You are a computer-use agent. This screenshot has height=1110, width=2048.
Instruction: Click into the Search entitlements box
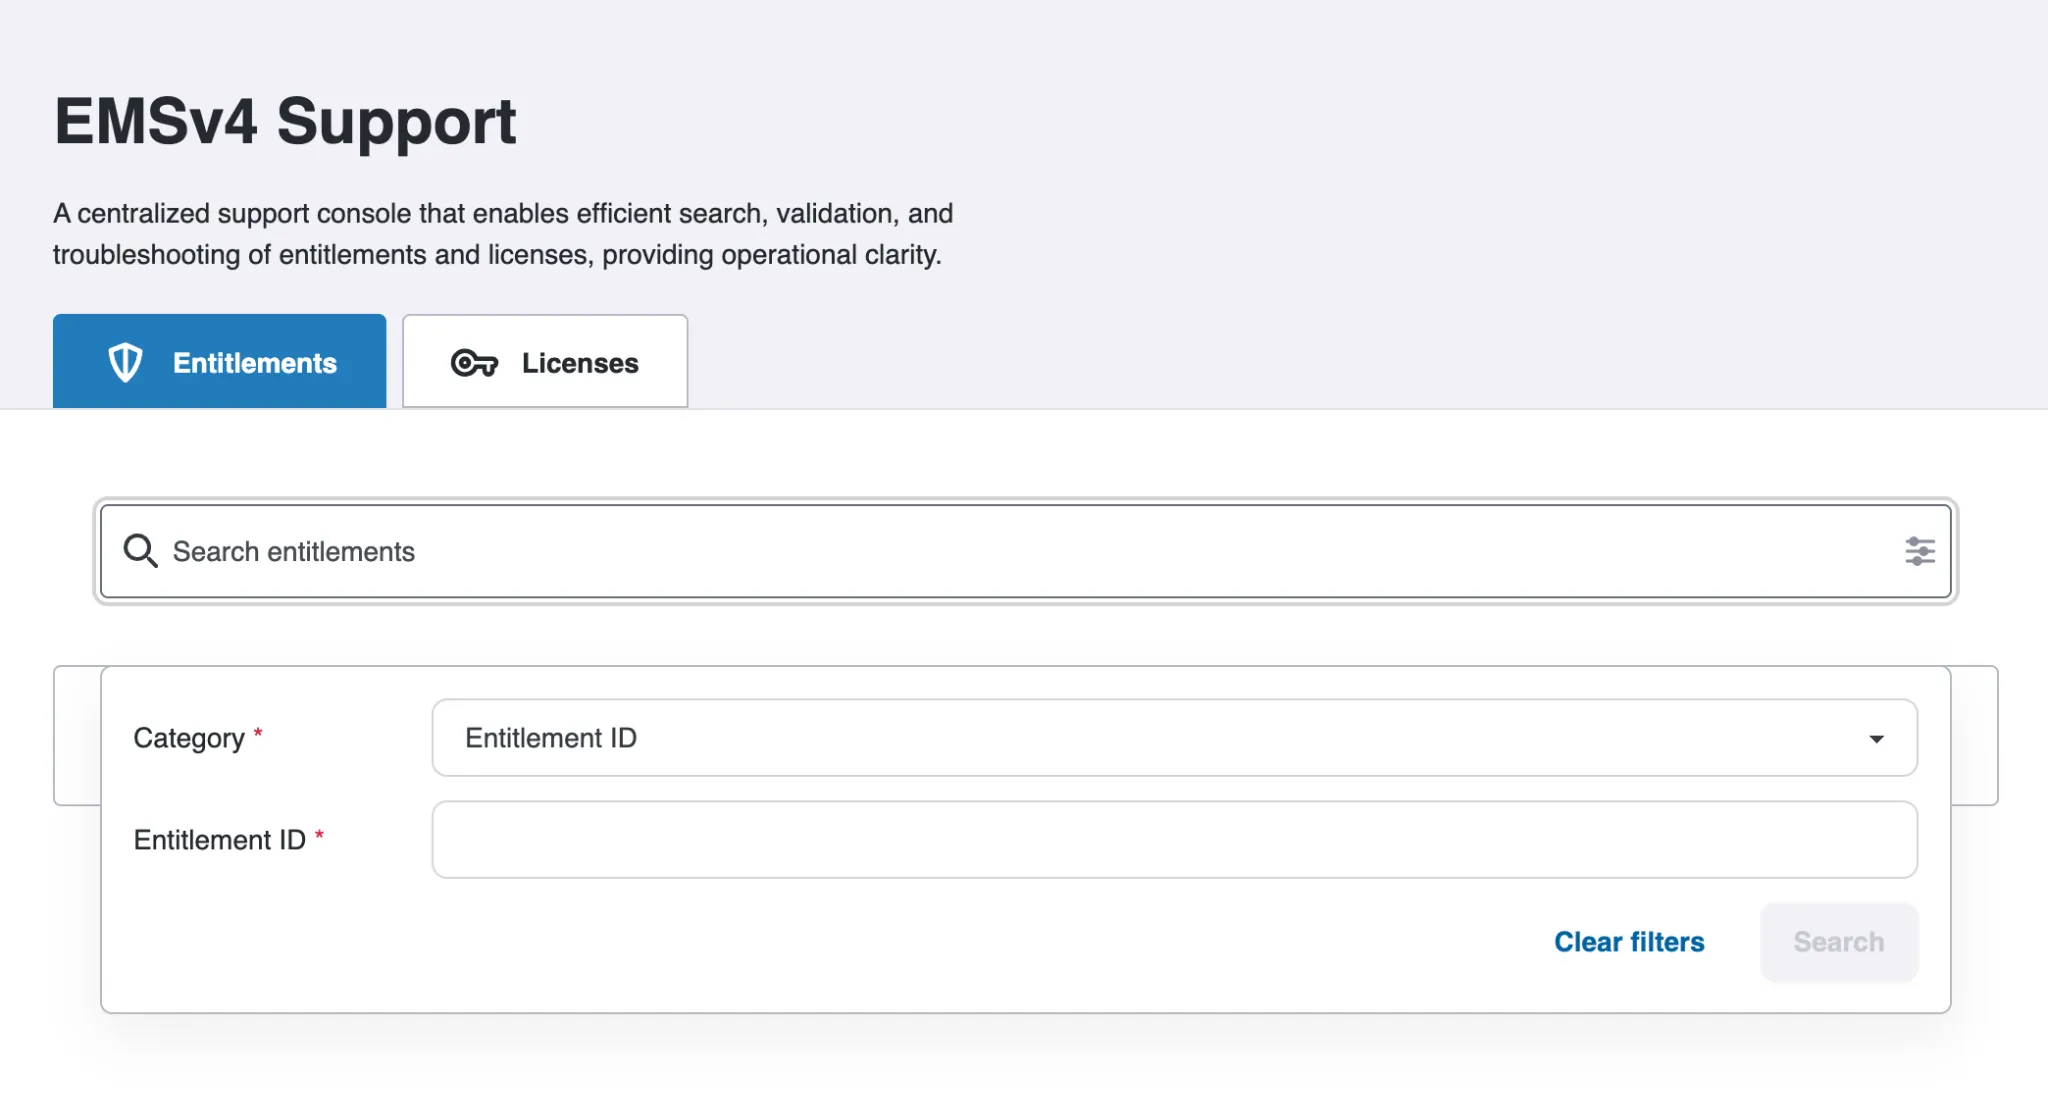pyautogui.click(x=1025, y=551)
